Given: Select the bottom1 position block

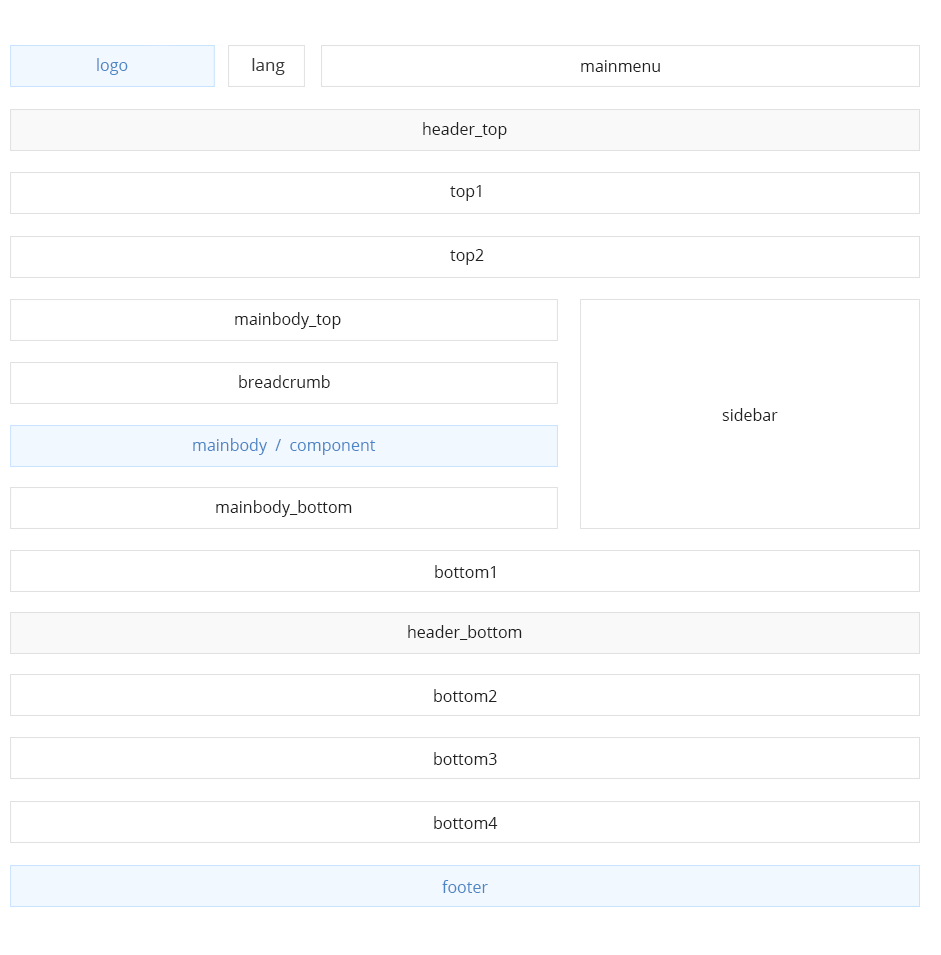Looking at the screenshot, I should click(465, 571).
